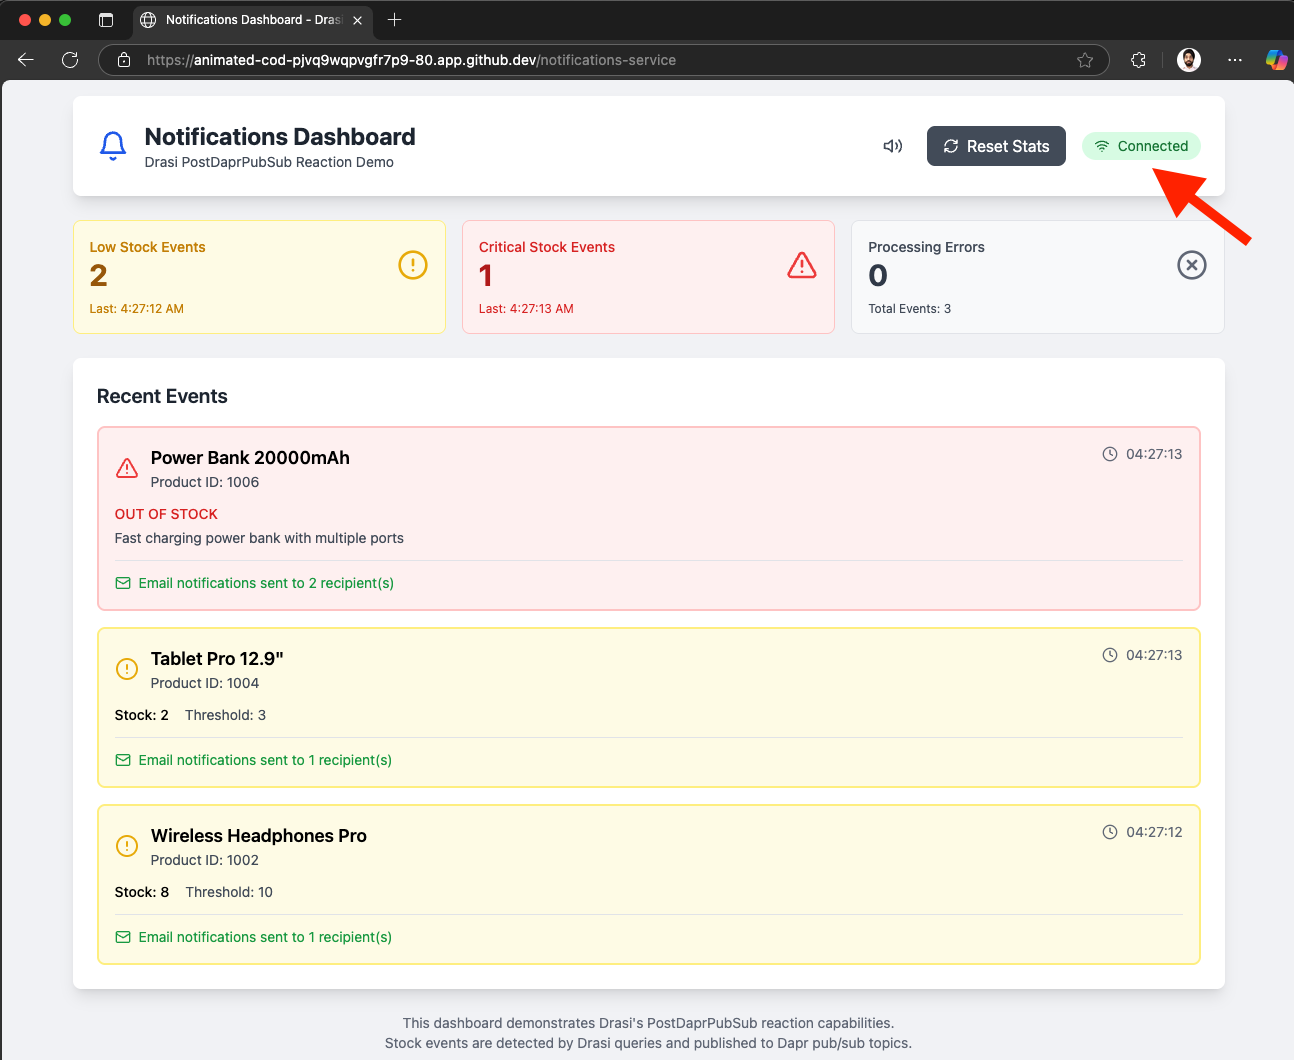Click the bookmark star in the address bar
Image resolution: width=1294 pixels, height=1060 pixels.
pyautogui.click(x=1085, y=60)
